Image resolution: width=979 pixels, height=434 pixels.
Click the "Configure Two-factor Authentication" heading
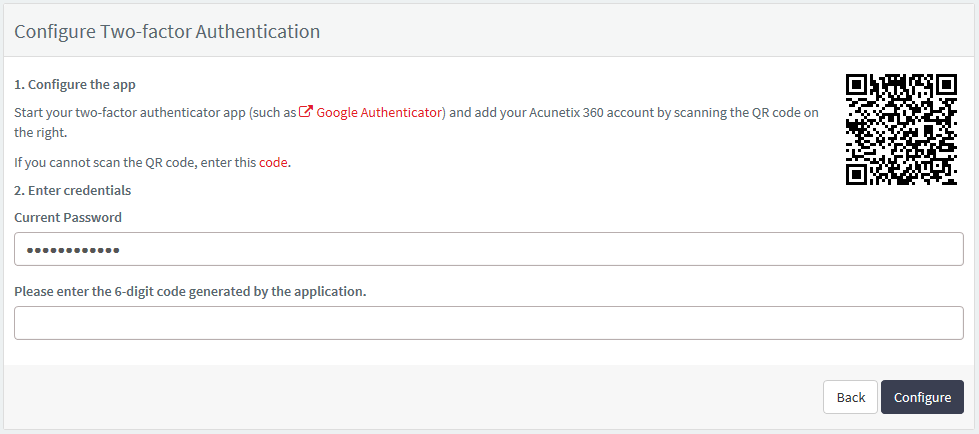pos(167,31)
